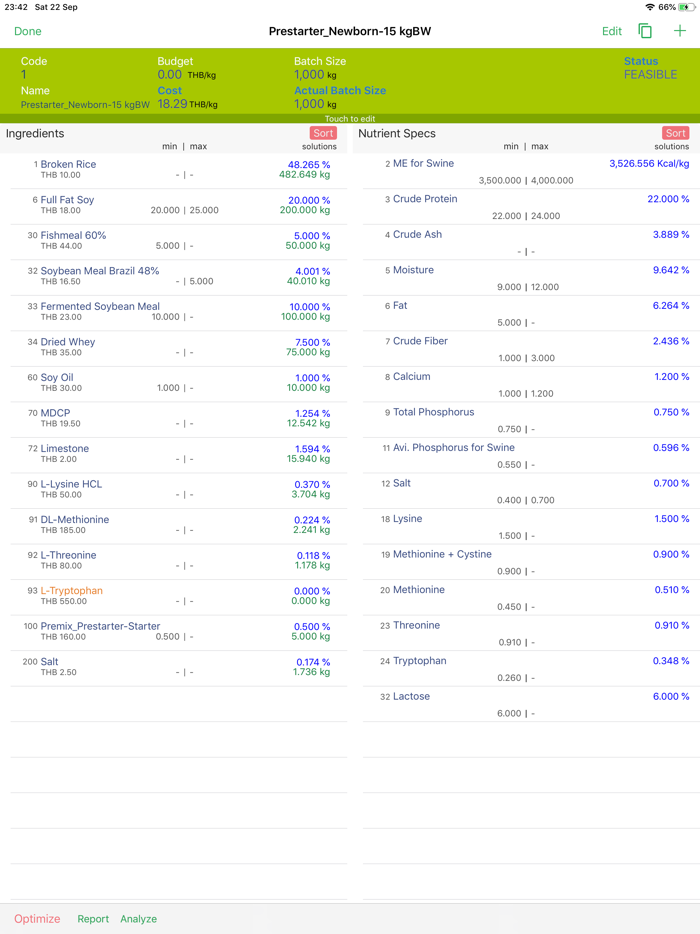700x934 pixels.
Task: Tap the Cost value 18.29 THB/kg
Action: click(x=187, y=104)
